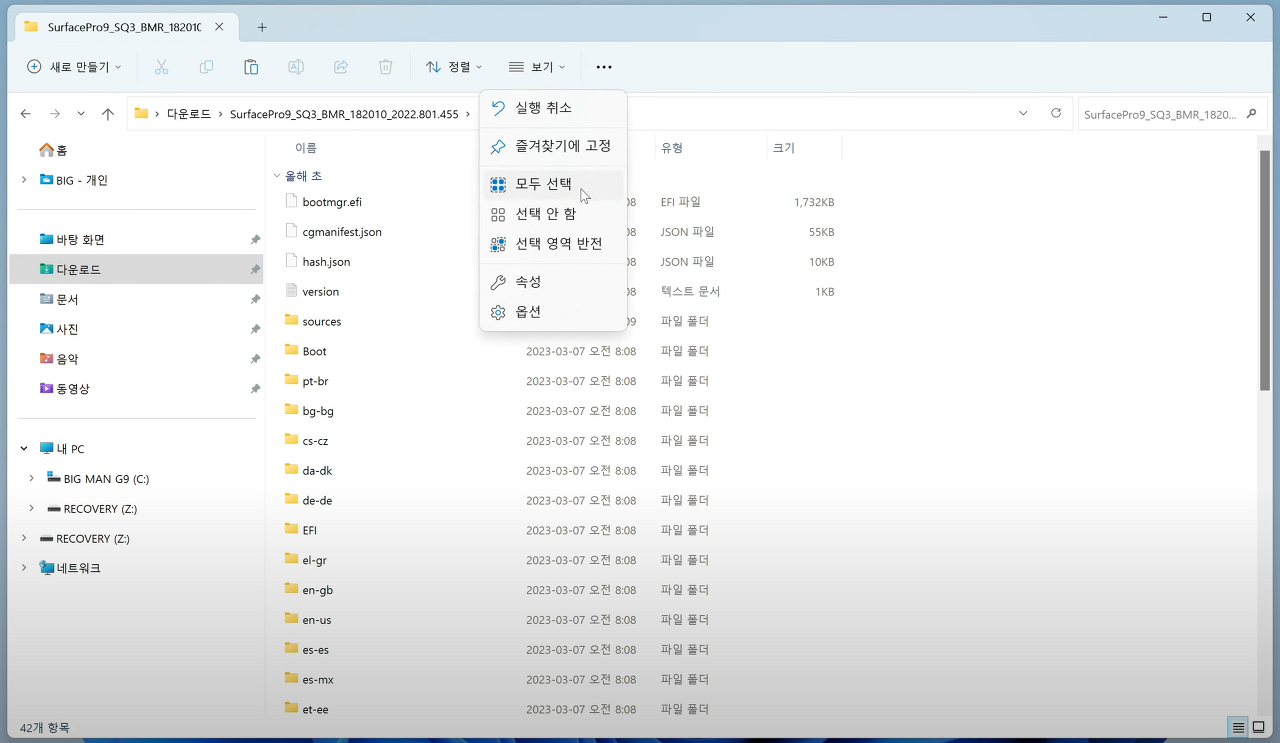The height and width of the screenshot is (743, 1280).
Task: Expand address bar history dropdown
Action: [1023, 113]
